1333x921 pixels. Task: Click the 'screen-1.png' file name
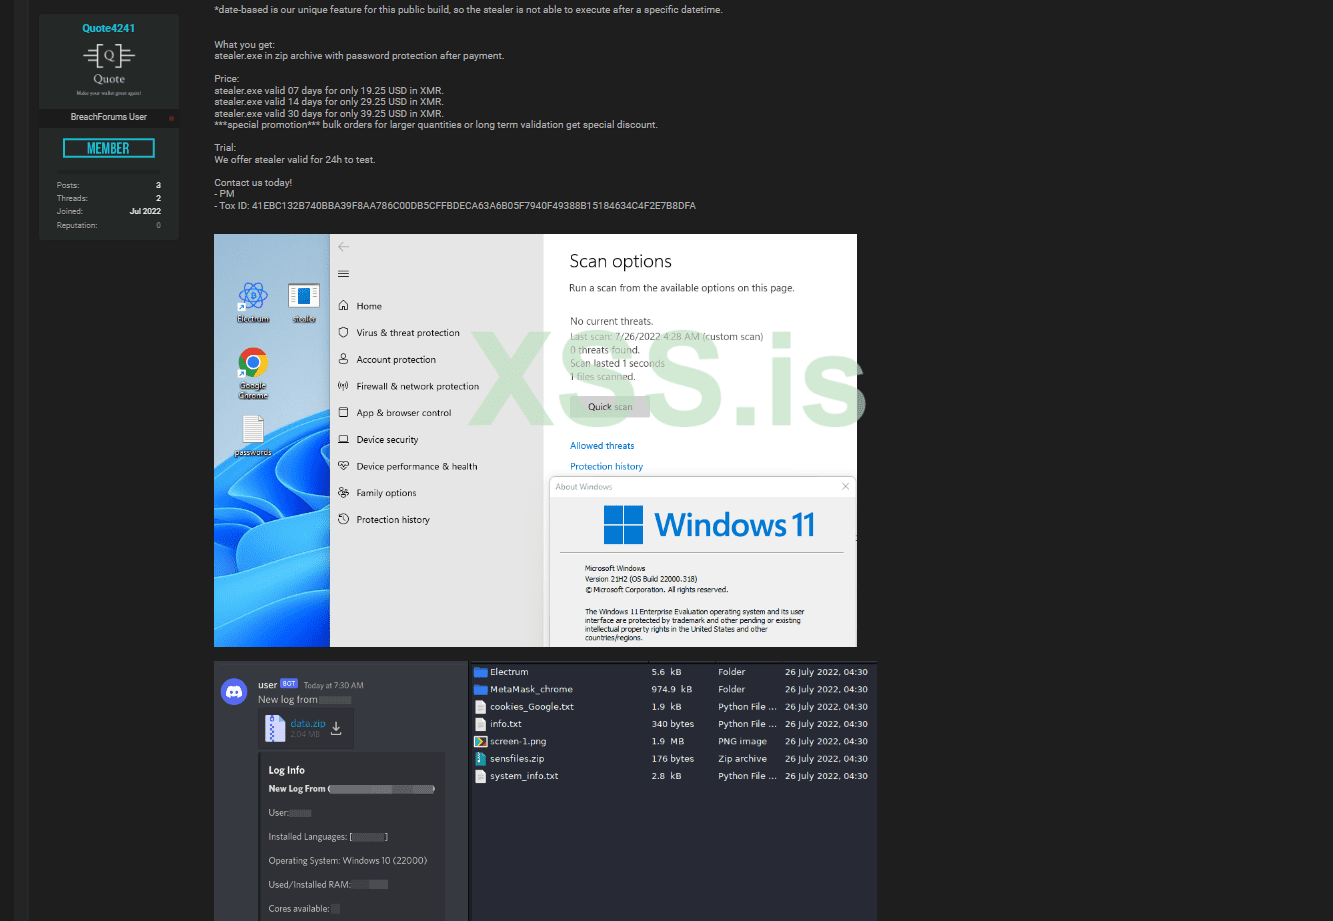[x=518, y=741]
